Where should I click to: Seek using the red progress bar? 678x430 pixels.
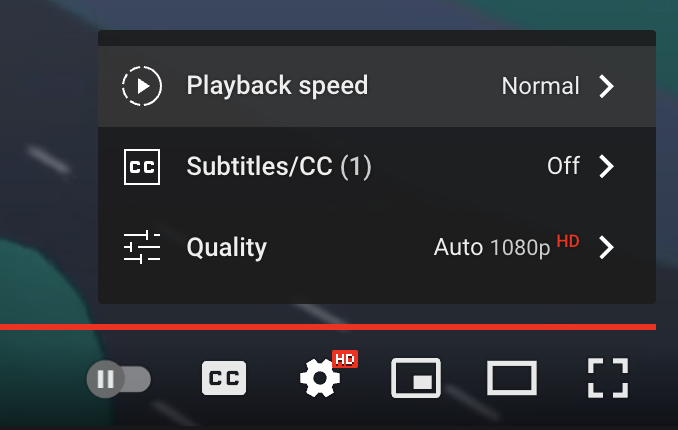click(328, 326)
